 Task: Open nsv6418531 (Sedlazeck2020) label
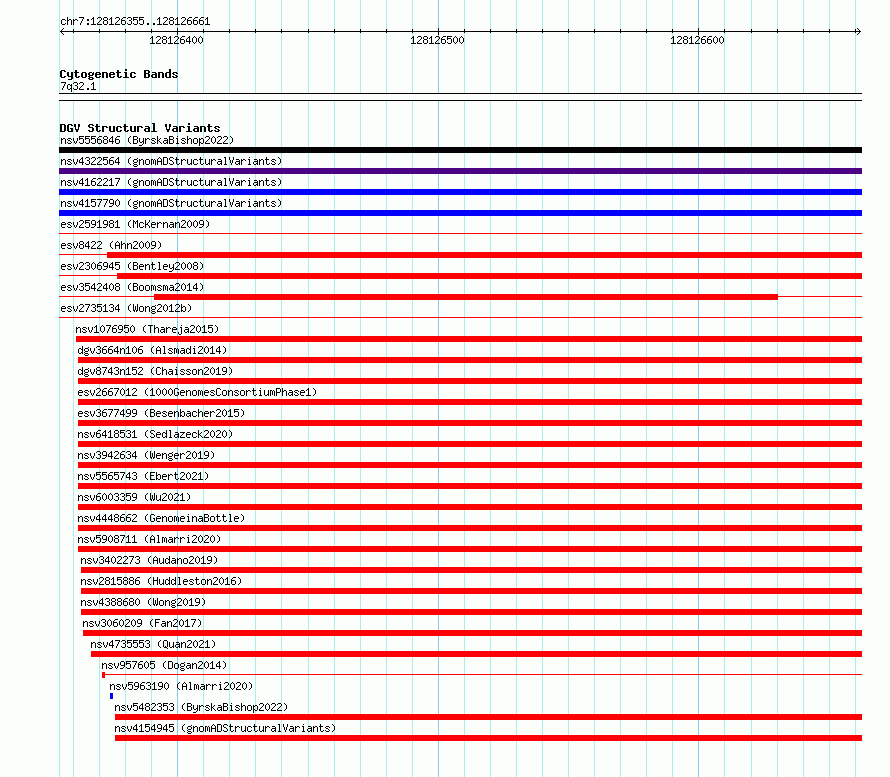click(155, 434)
